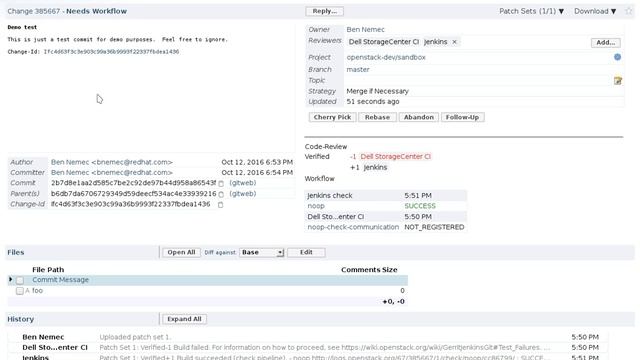Open the Commit row's gitweb link

(x=243, y=183)
